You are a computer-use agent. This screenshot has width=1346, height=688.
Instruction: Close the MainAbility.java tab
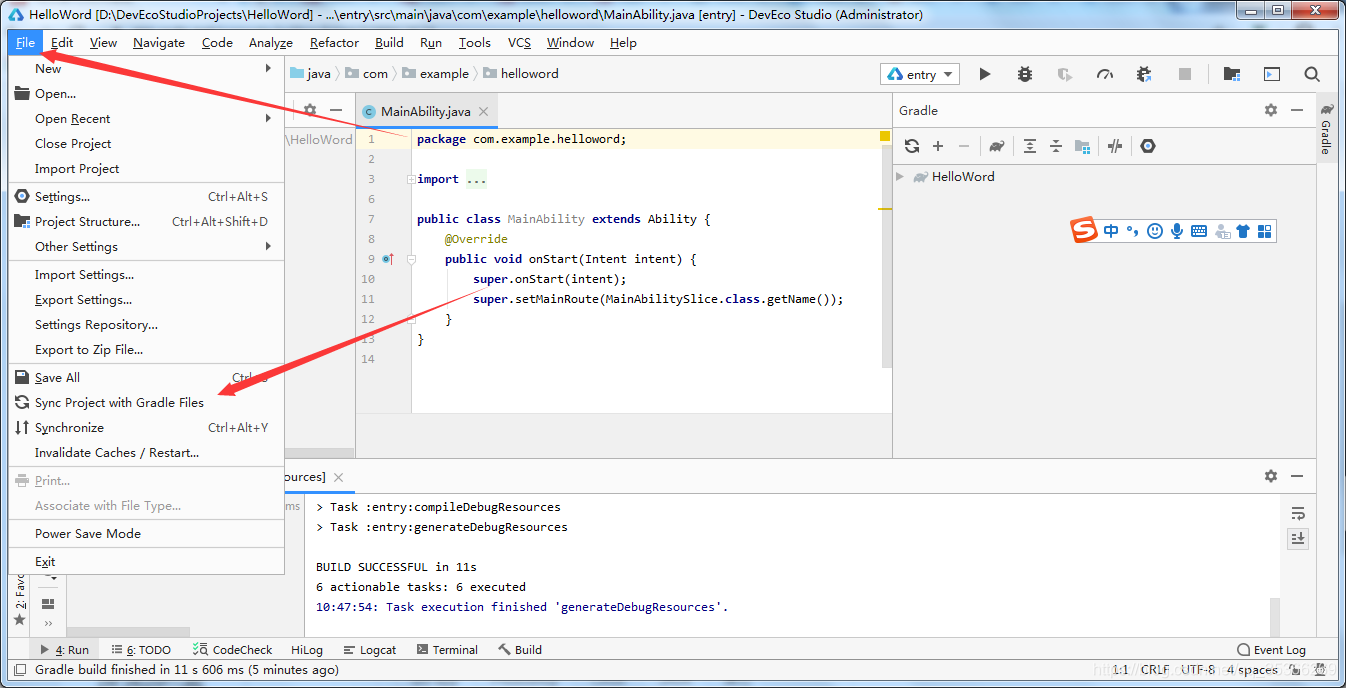point(483,112)
